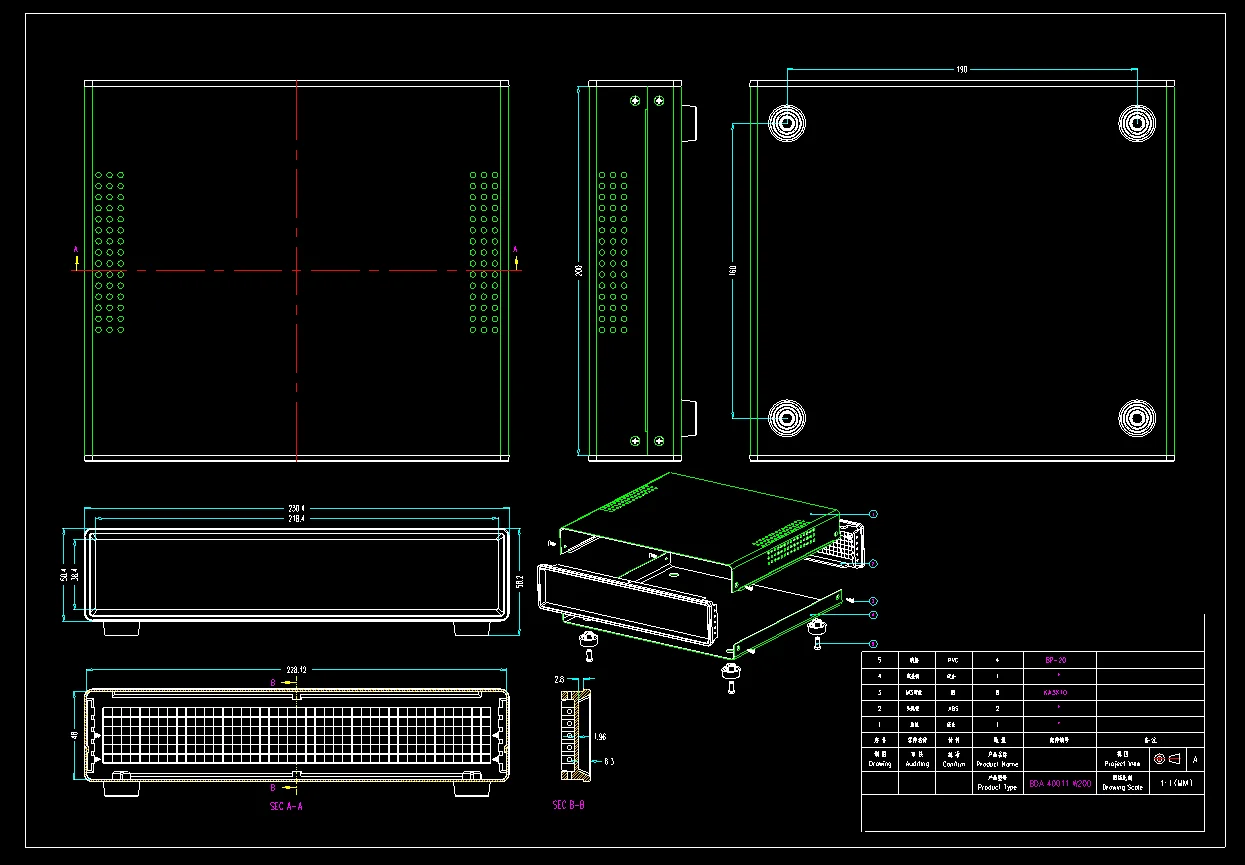1245x865 pixels.
Task: Click the 1.96 dimension in section B-B
Action: coord(599,737)
